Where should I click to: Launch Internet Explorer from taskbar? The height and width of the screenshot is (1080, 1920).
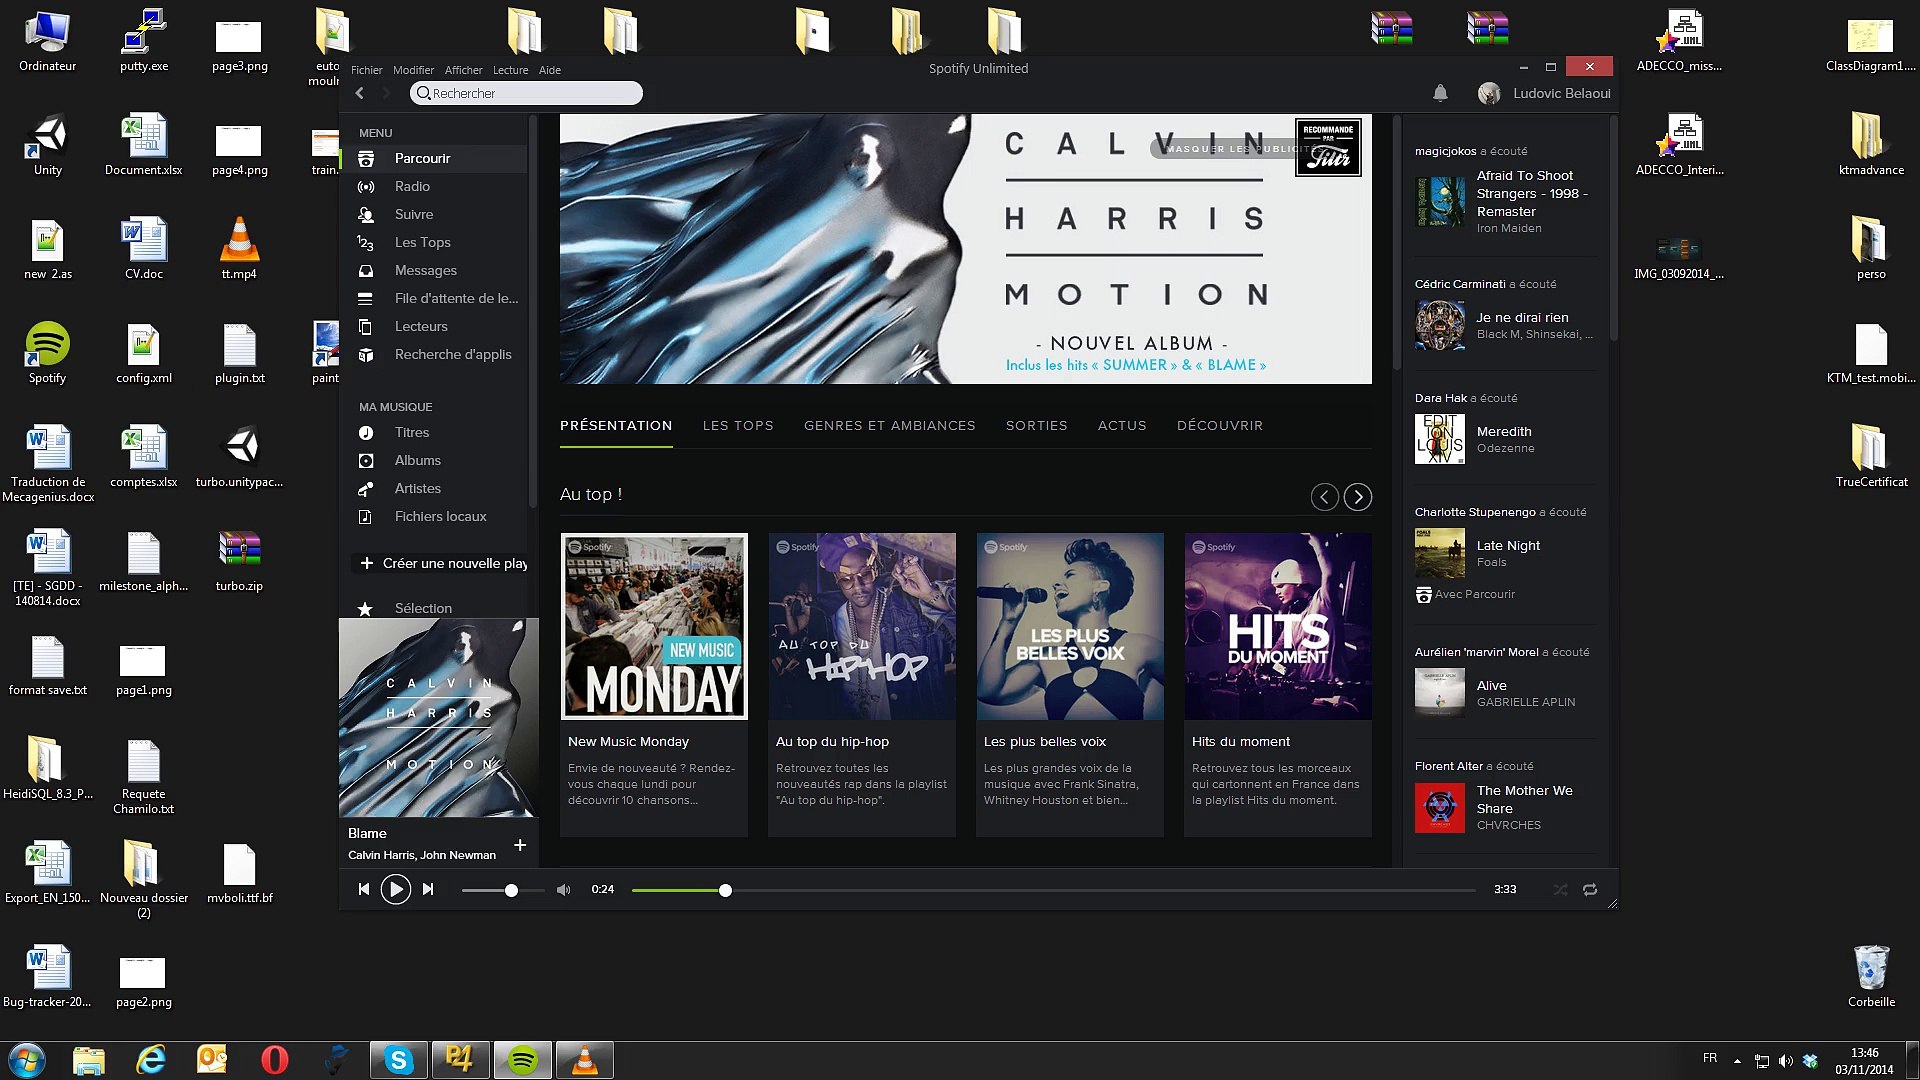pyautogui.click(x=151, y=1060)
